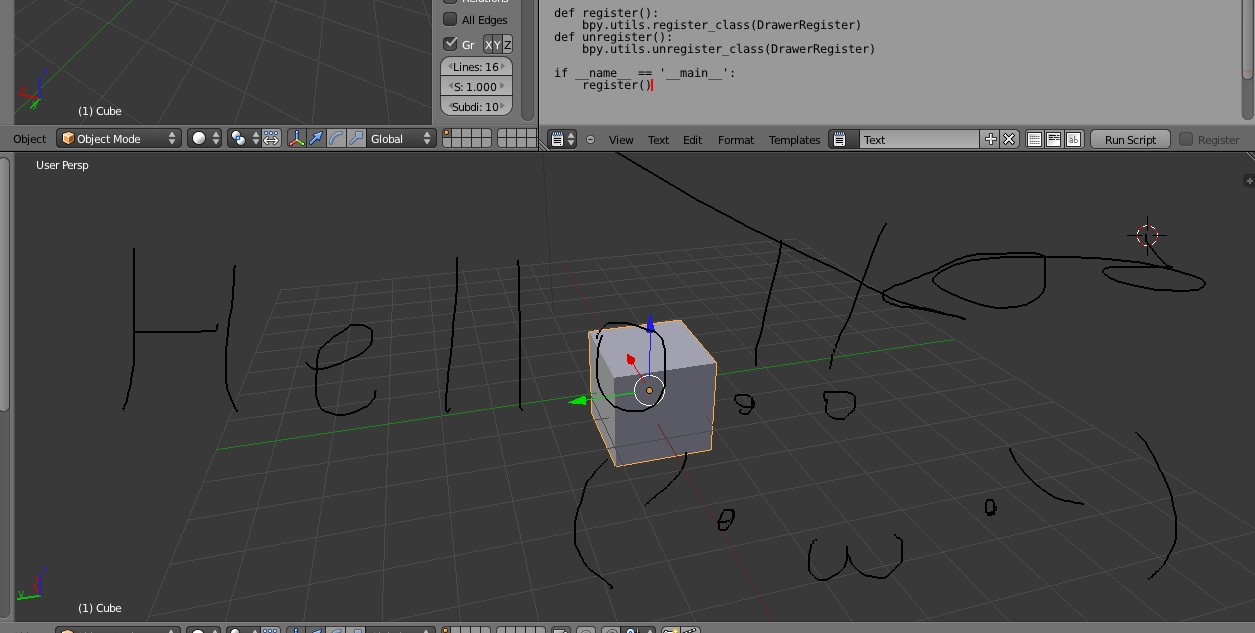
Task: Toggle syntax highlighting icon
Action: pos(1073,140)
